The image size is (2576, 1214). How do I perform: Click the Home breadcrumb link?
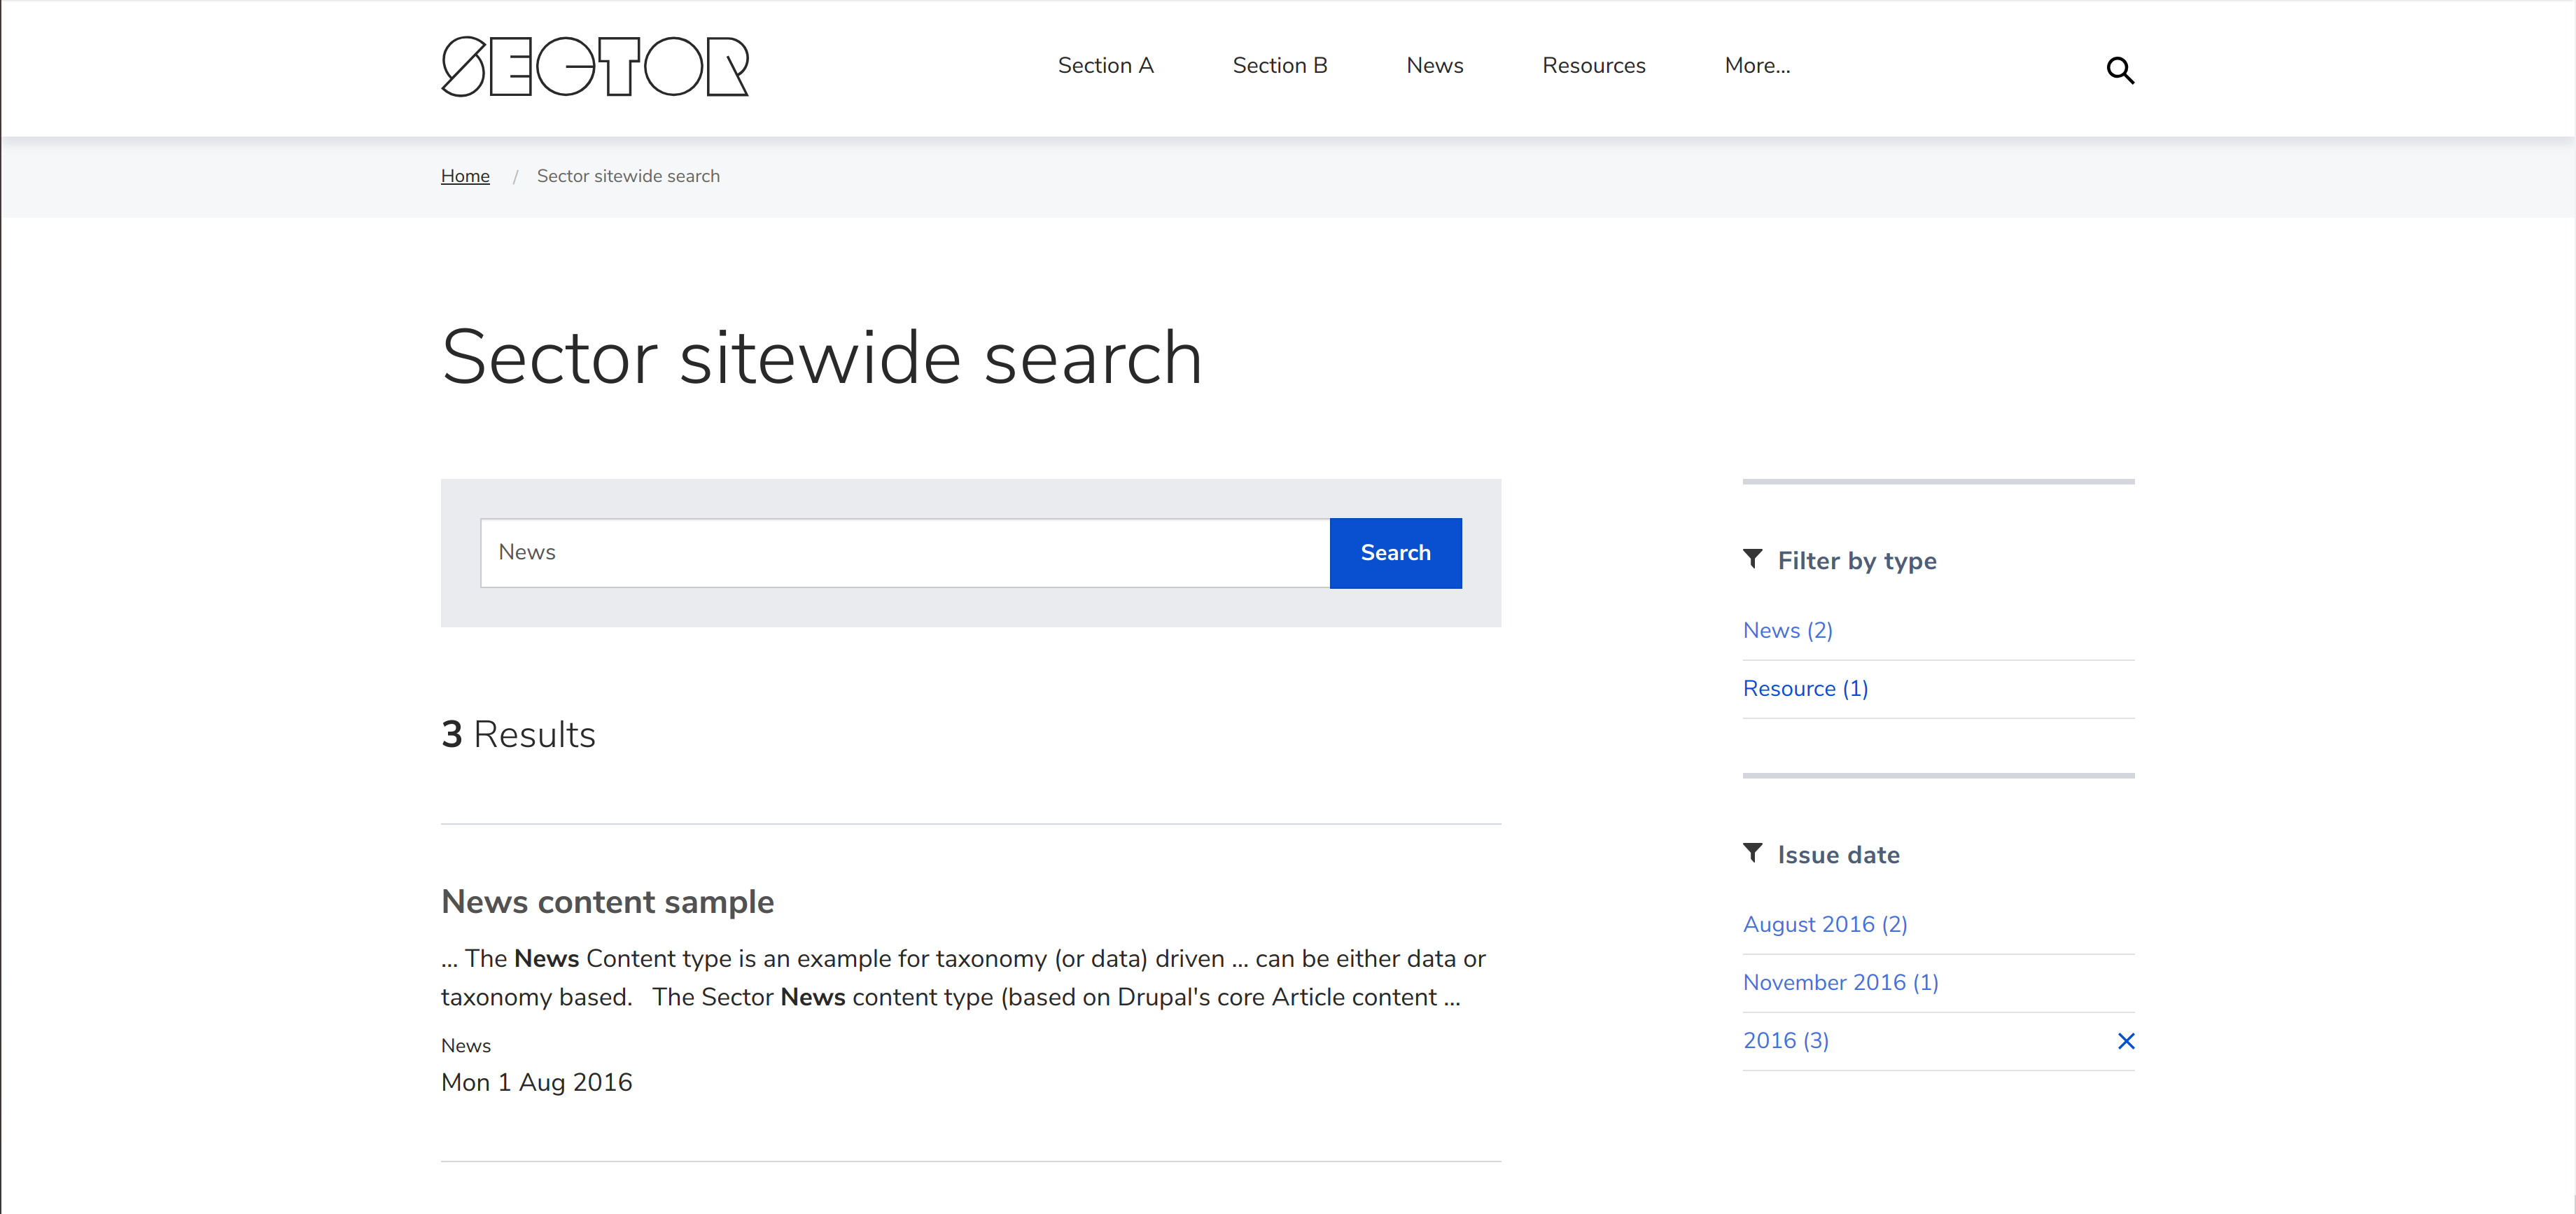coord(465,176)
